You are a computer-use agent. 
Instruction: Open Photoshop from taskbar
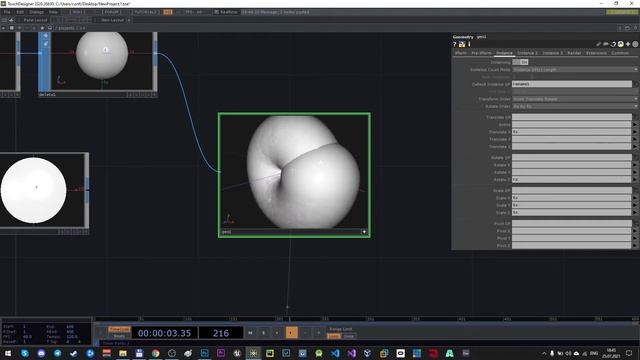[x=204, y=353]
